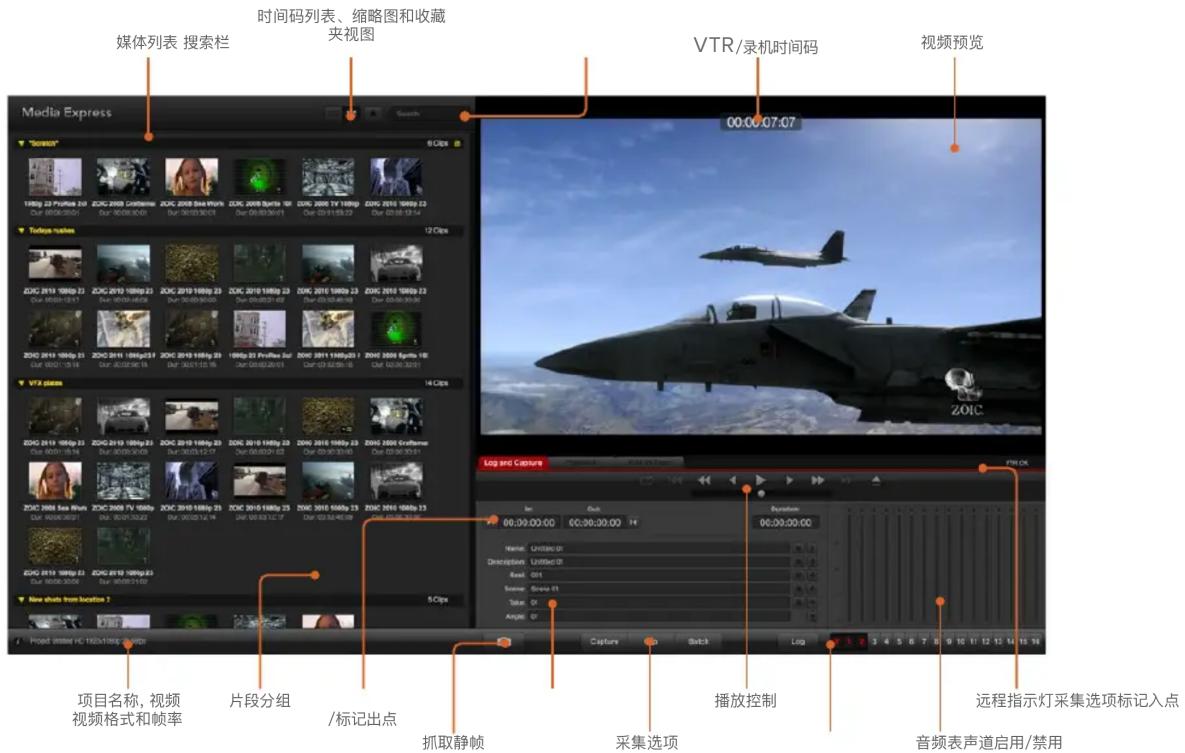Mark In point button beside In timecode
Screen dimensions: 1185x753
(x=493, y=522)
